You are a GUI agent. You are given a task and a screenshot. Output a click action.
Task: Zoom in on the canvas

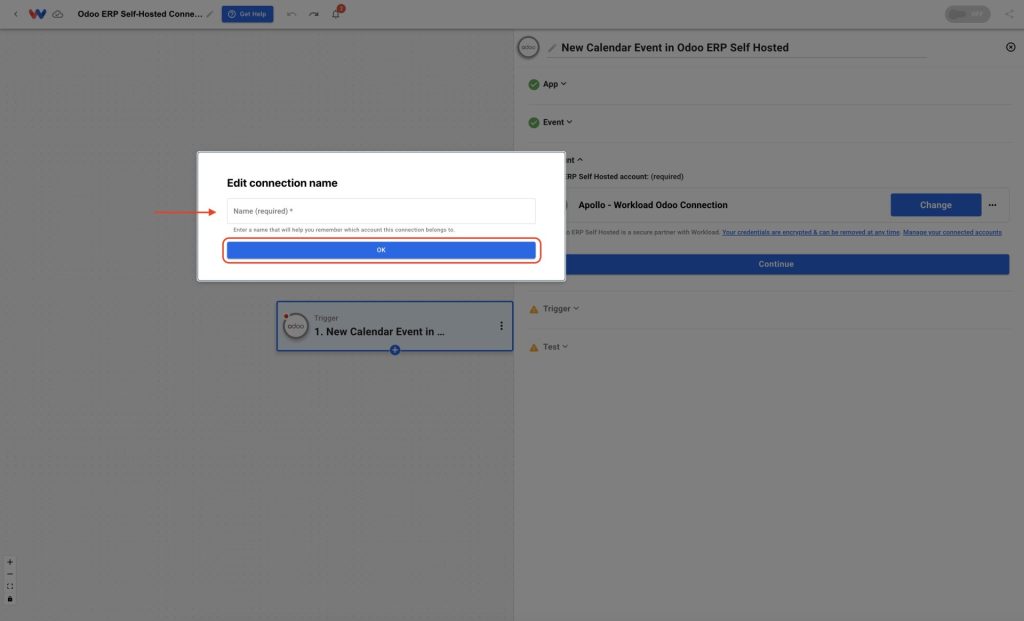(x=10, y=562)
